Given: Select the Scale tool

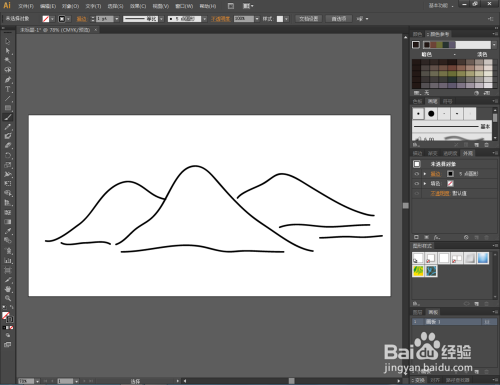Looking at the screenshot, I should [8, 165].
